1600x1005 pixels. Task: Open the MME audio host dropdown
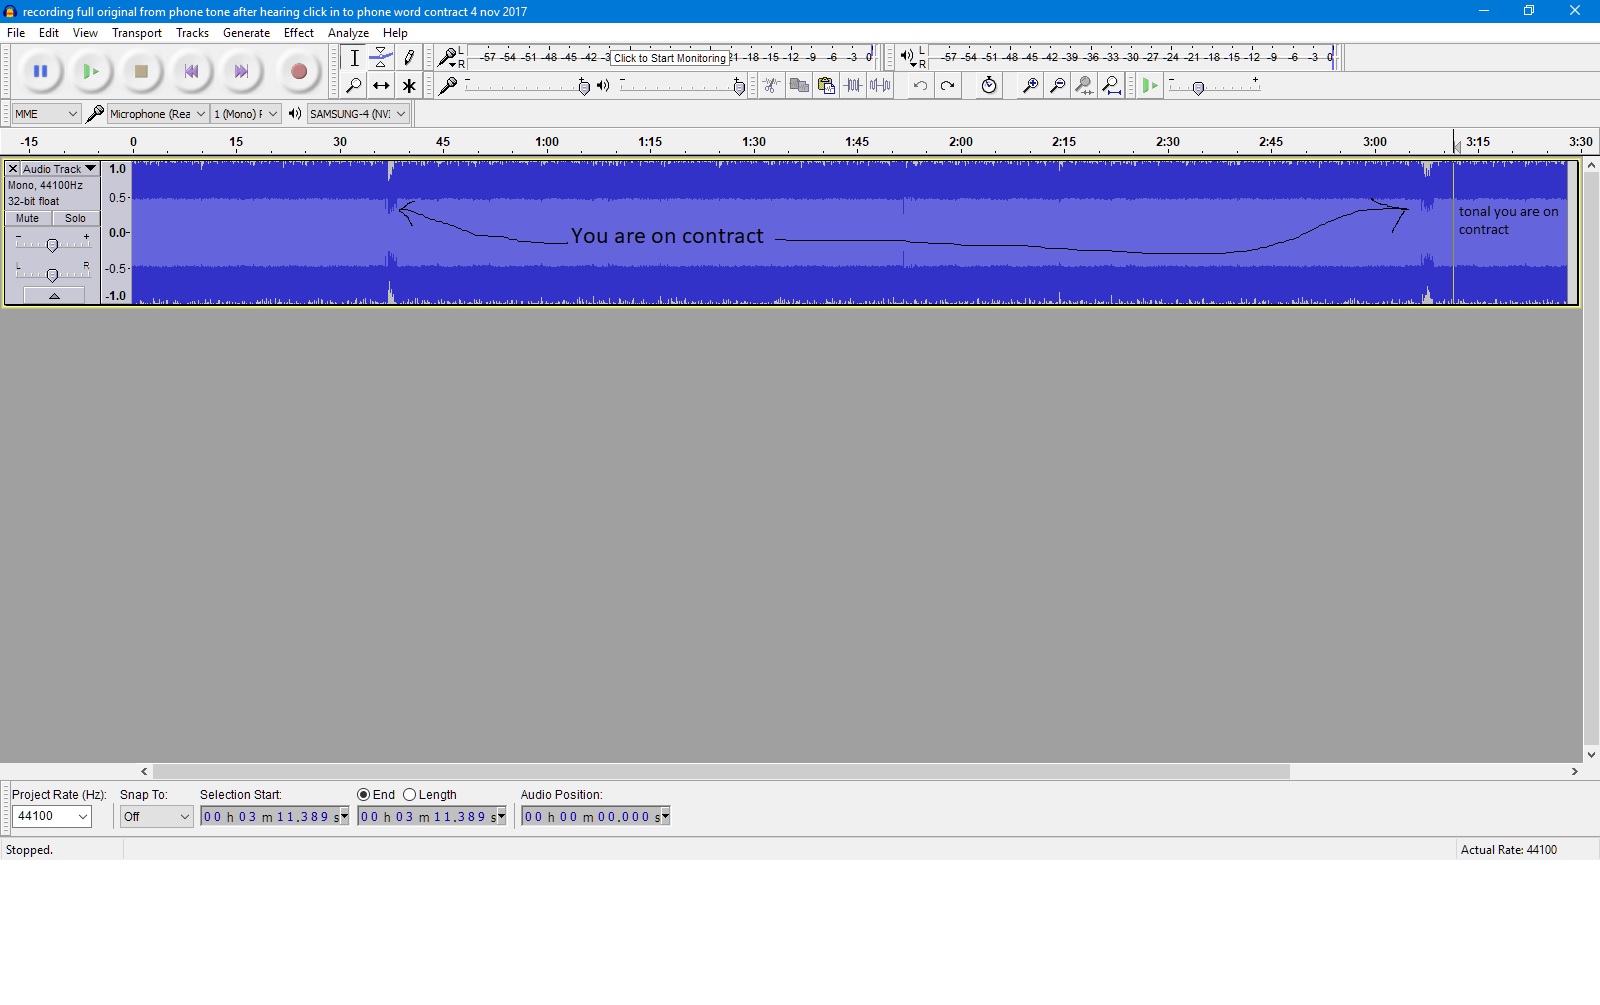pos(46,114)
